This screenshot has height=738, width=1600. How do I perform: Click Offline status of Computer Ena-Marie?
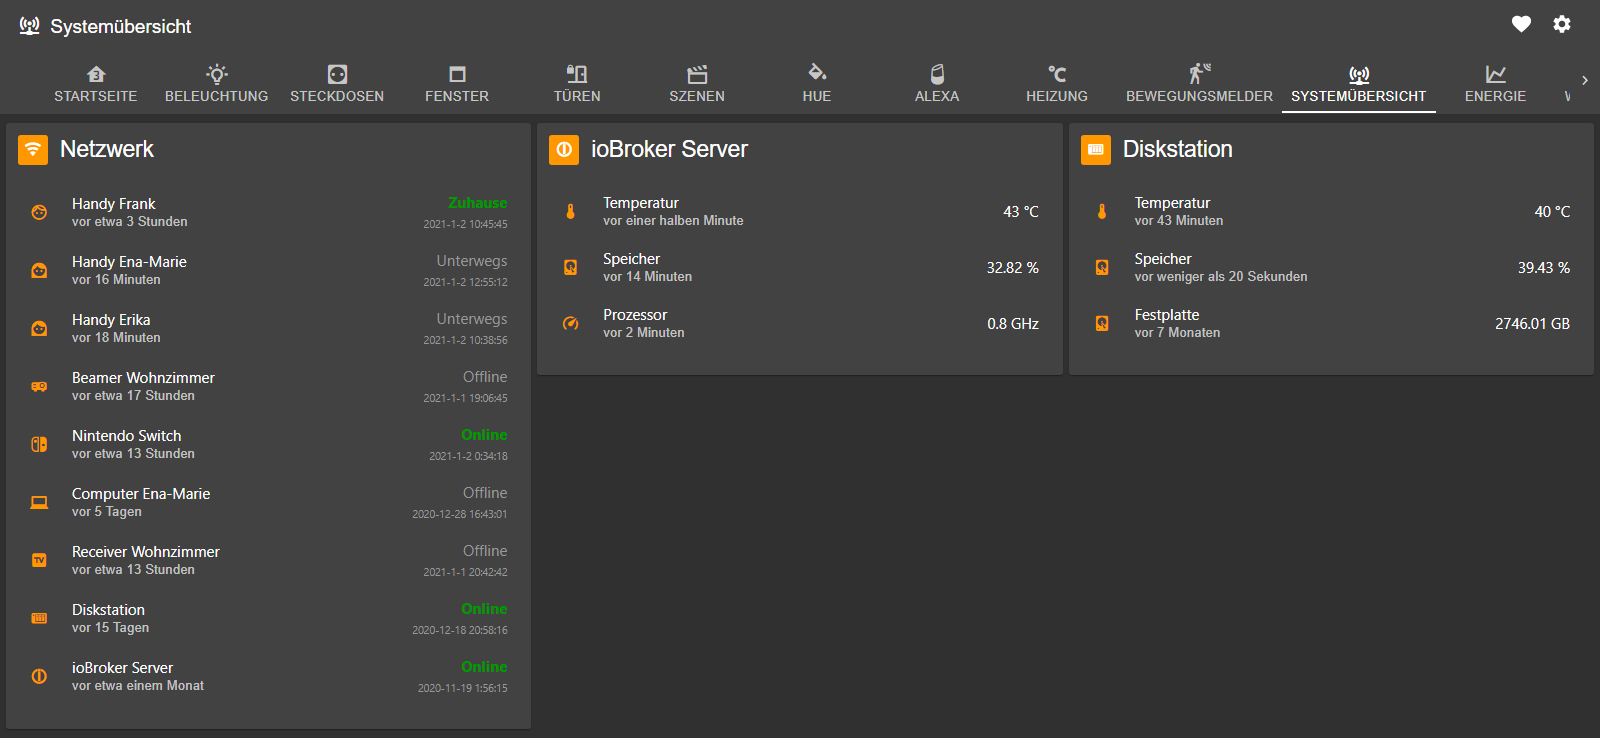(x=485, y=493)
